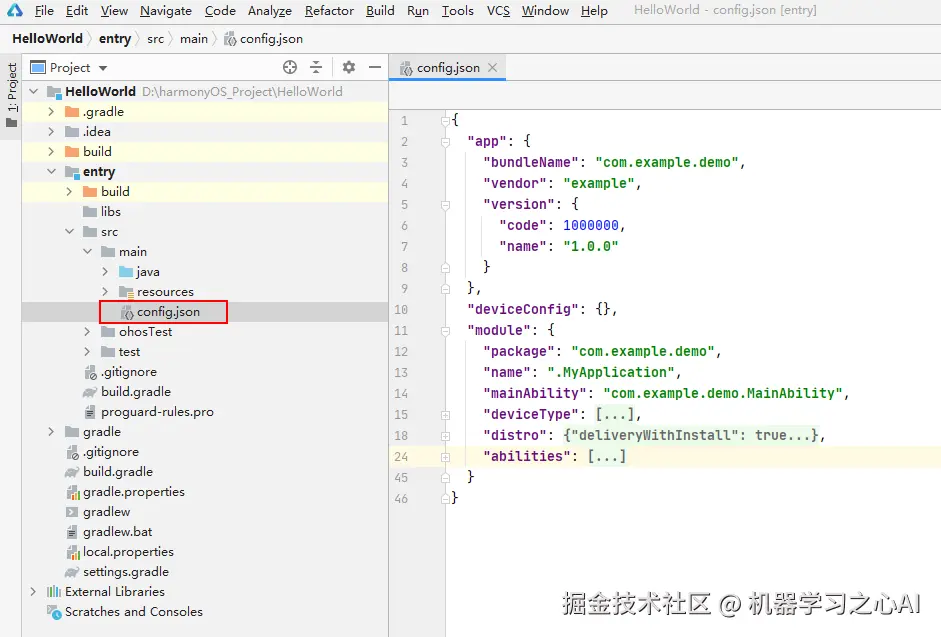Screen dimensions: 941x637
Task: Open the Project view dropdown
Action: pos(103,68)
